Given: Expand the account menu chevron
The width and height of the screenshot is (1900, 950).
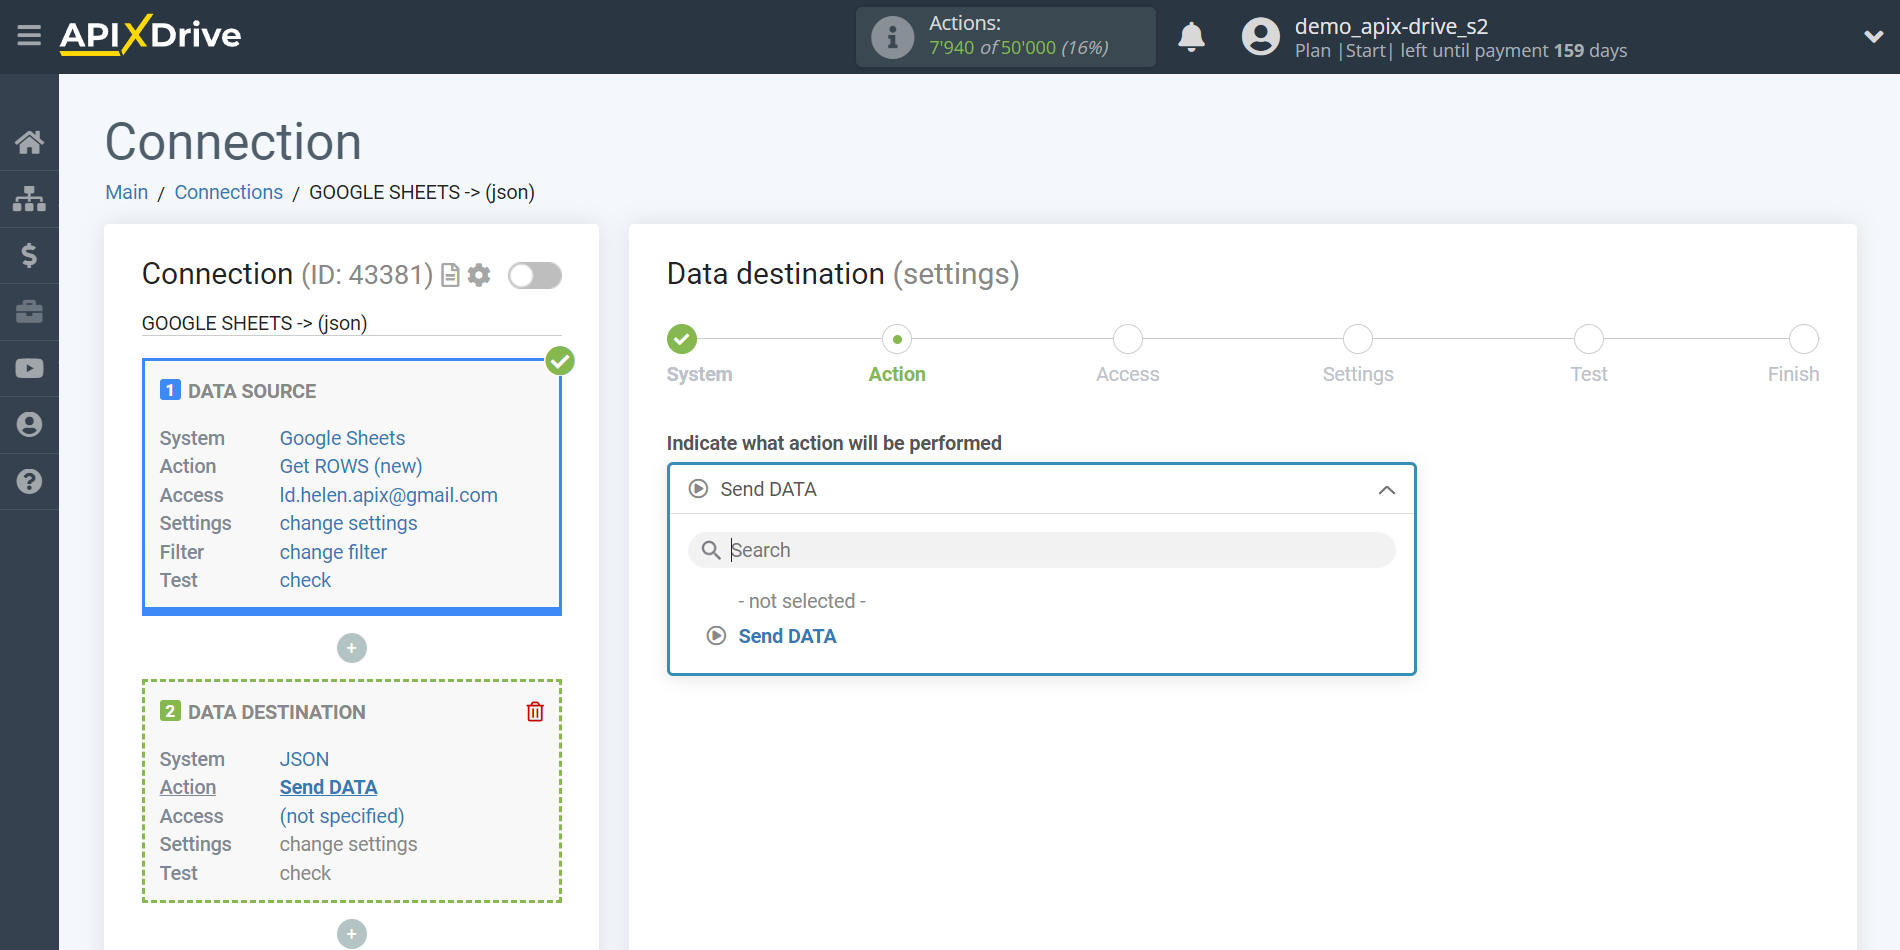Looking at the screenshot, I should tap(1873, 37).
